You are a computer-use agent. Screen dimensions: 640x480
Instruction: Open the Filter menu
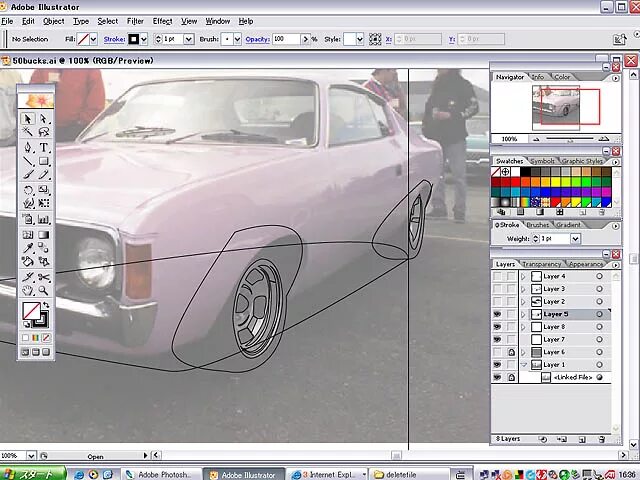(135, 21)
